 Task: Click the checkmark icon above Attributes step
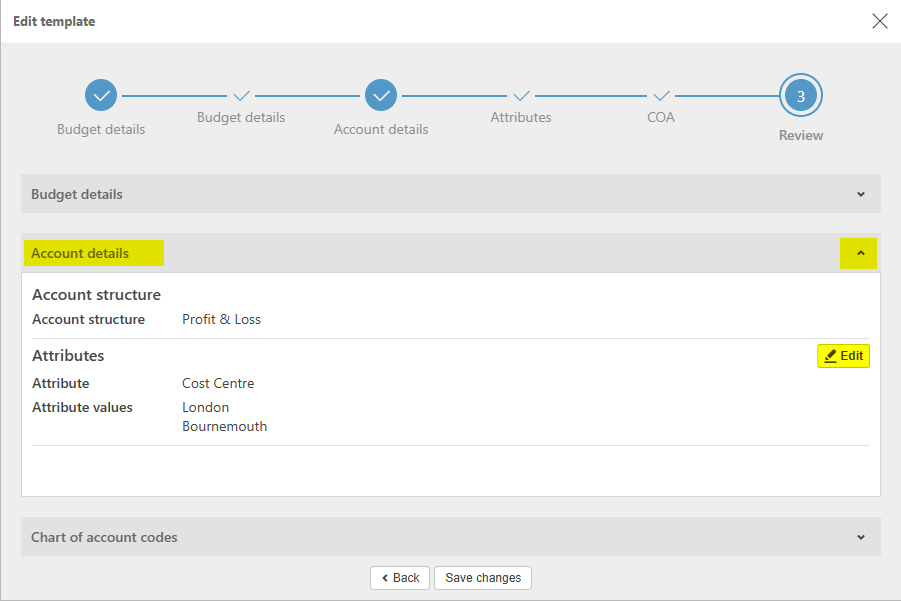[521, 96]
